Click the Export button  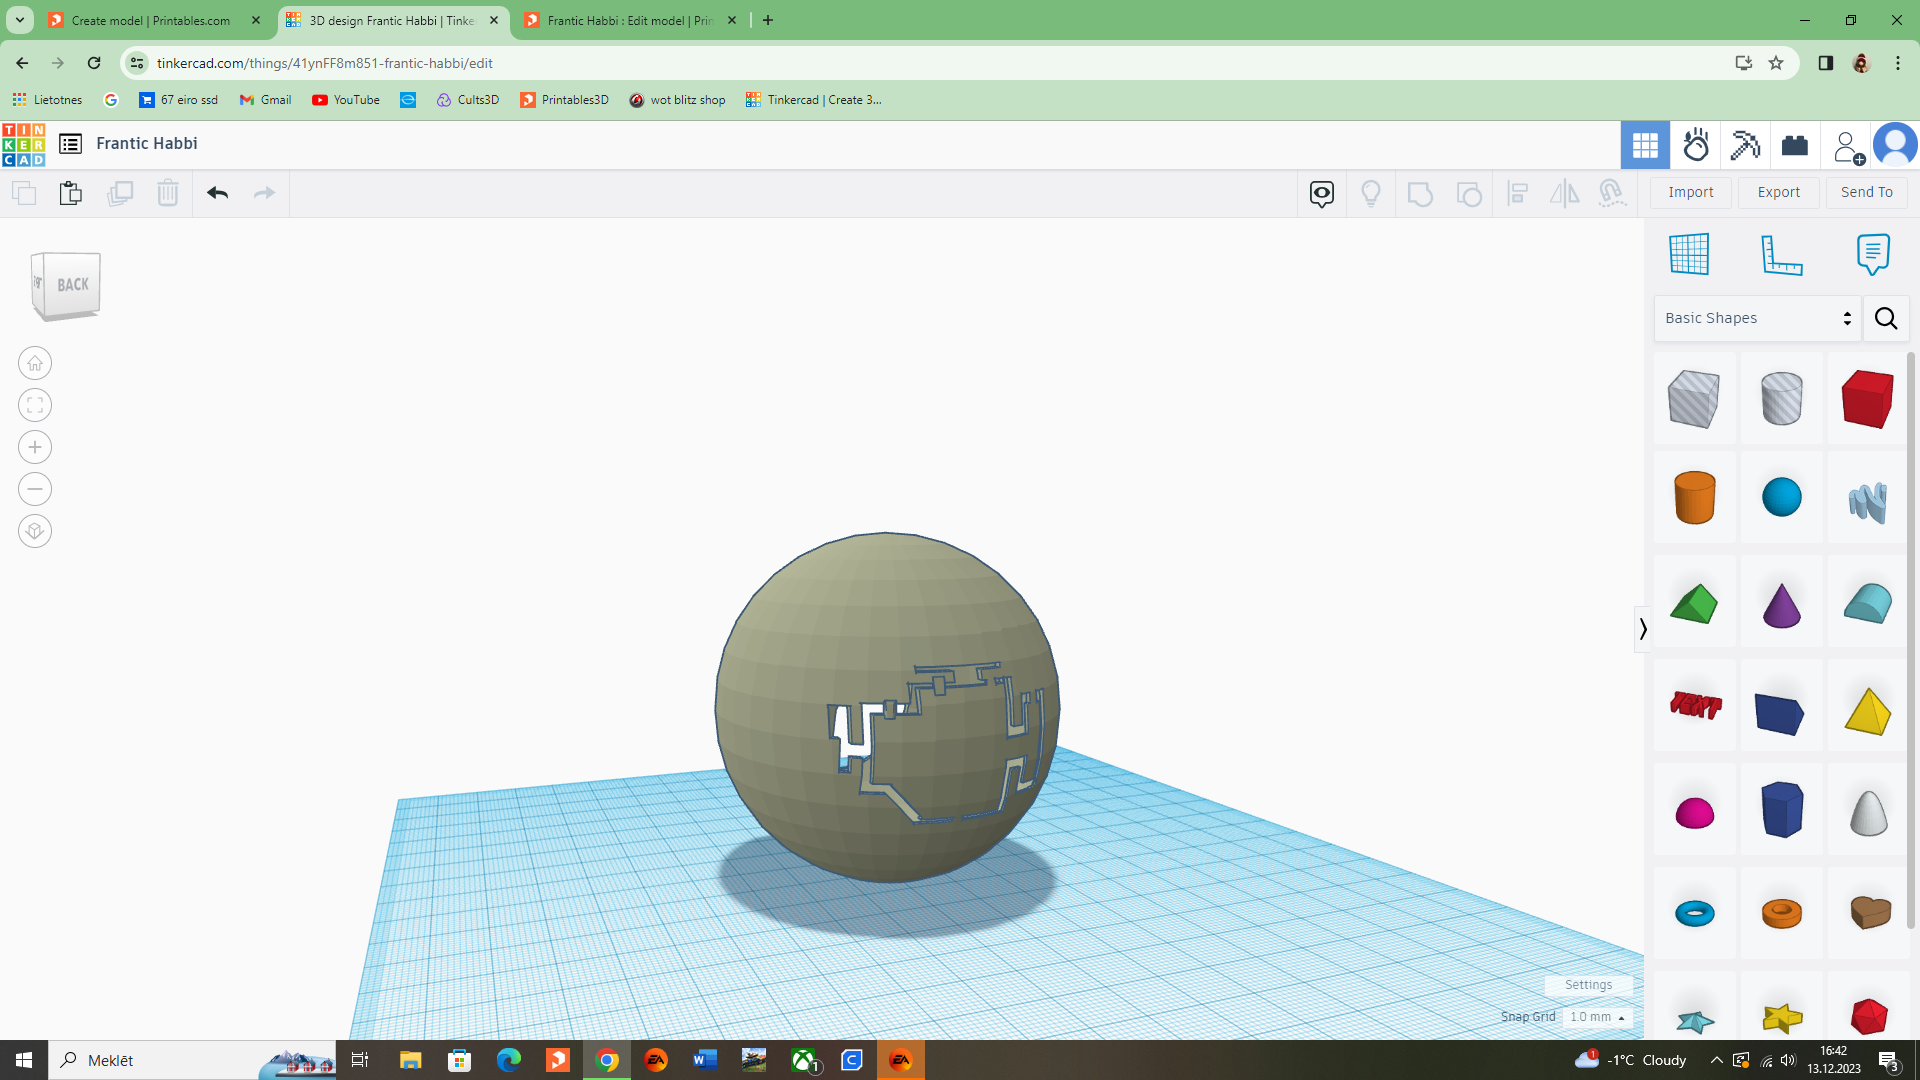(1778, 192)
